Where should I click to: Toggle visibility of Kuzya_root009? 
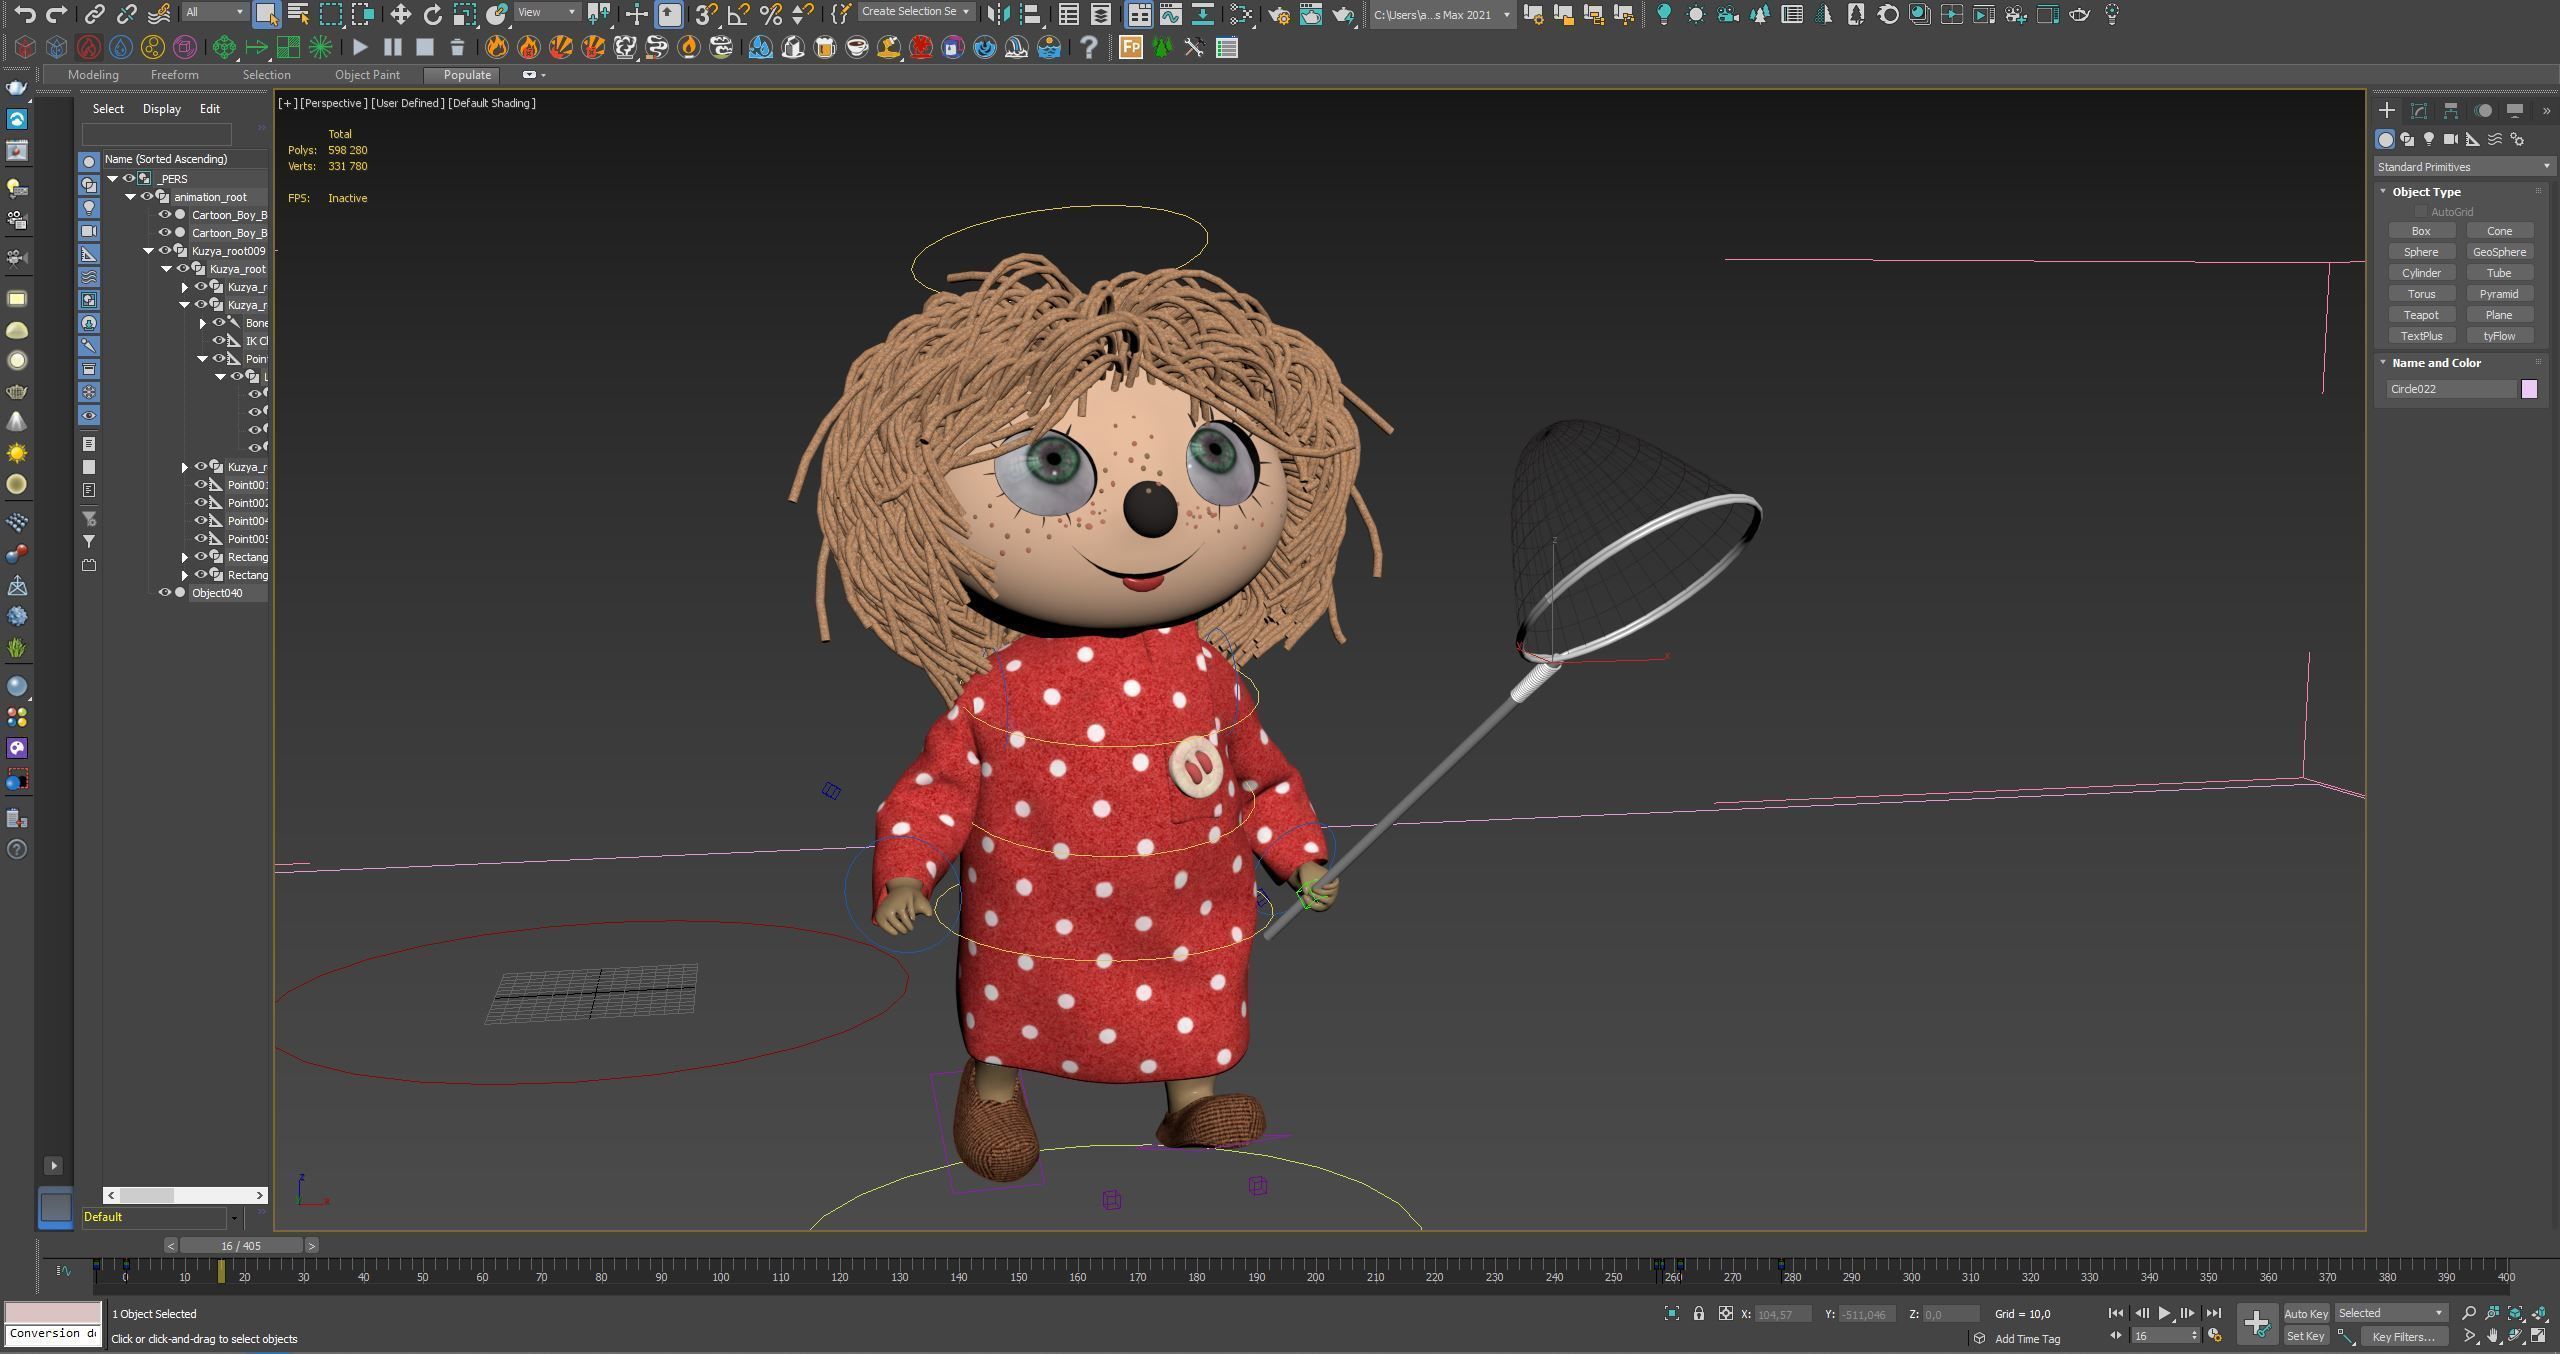165,250
